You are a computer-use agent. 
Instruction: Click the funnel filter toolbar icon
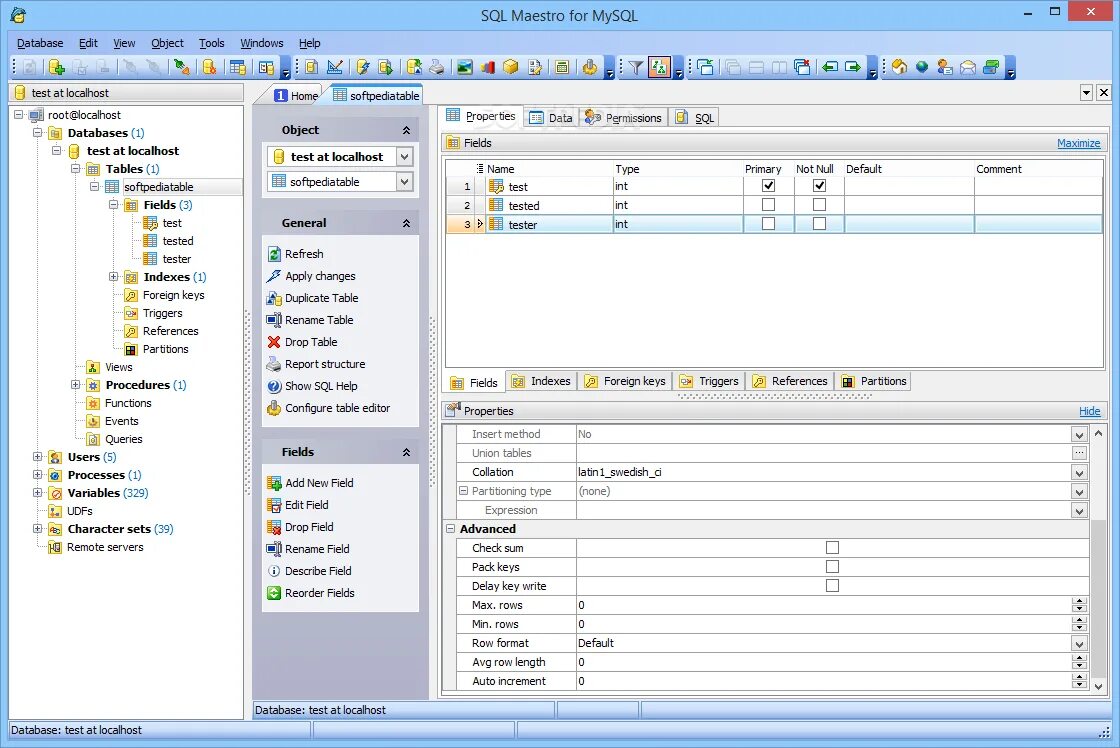click(636, 67)
